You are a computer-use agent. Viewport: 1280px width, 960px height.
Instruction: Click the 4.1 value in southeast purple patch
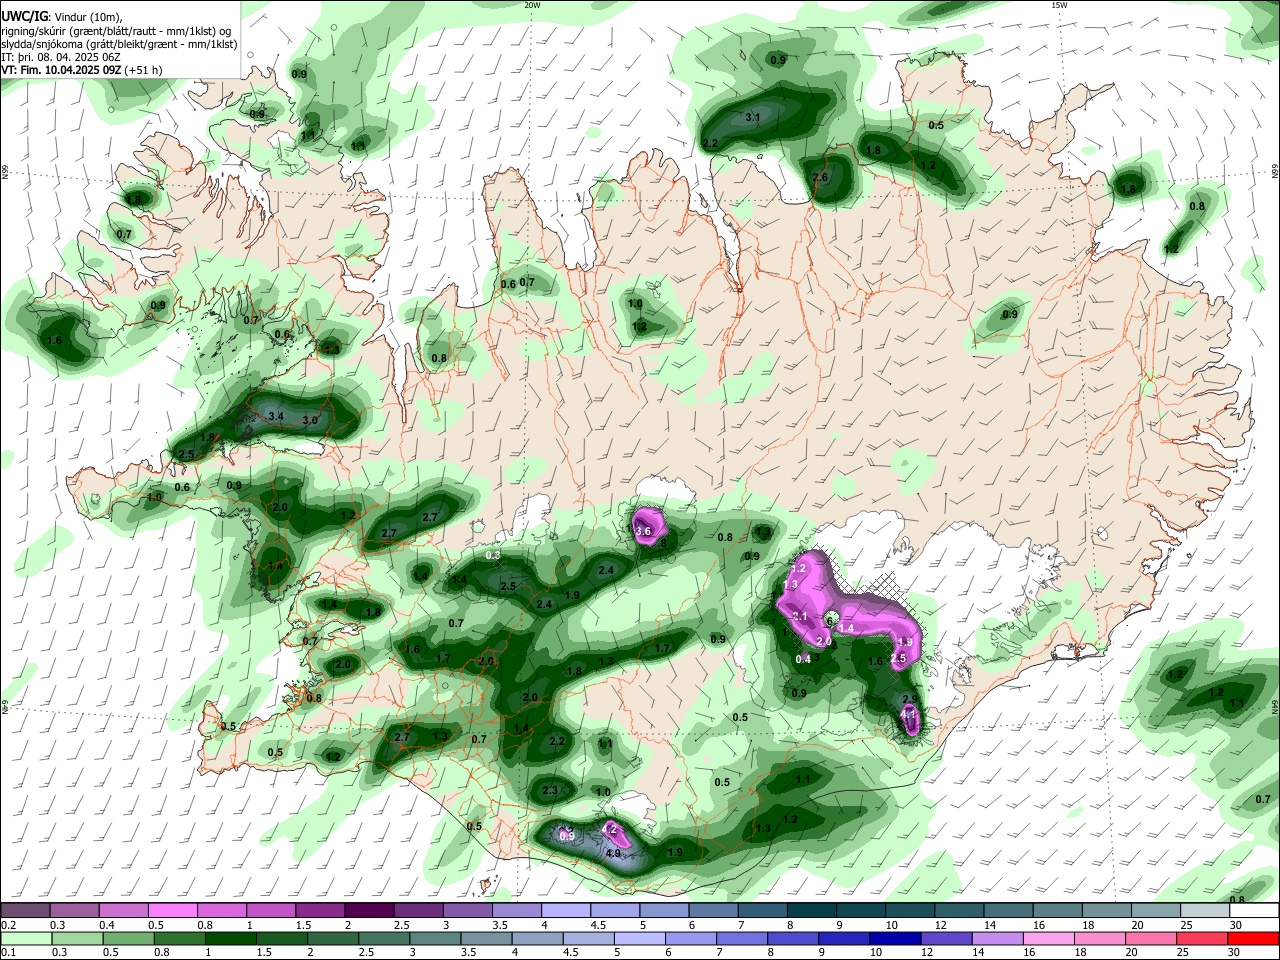pos(909,717)
